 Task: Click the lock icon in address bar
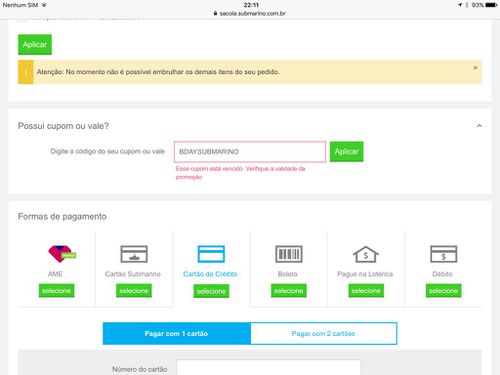[215, 13]
